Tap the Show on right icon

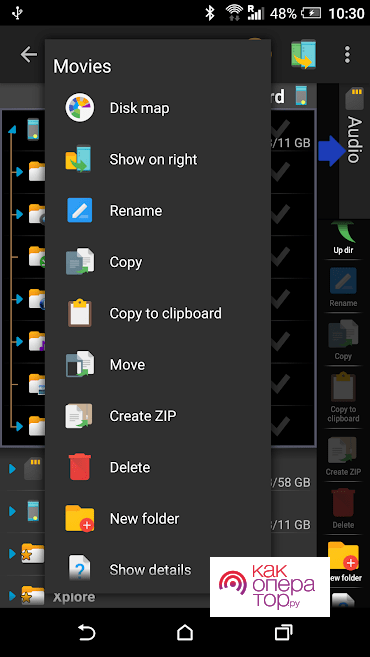79,159
